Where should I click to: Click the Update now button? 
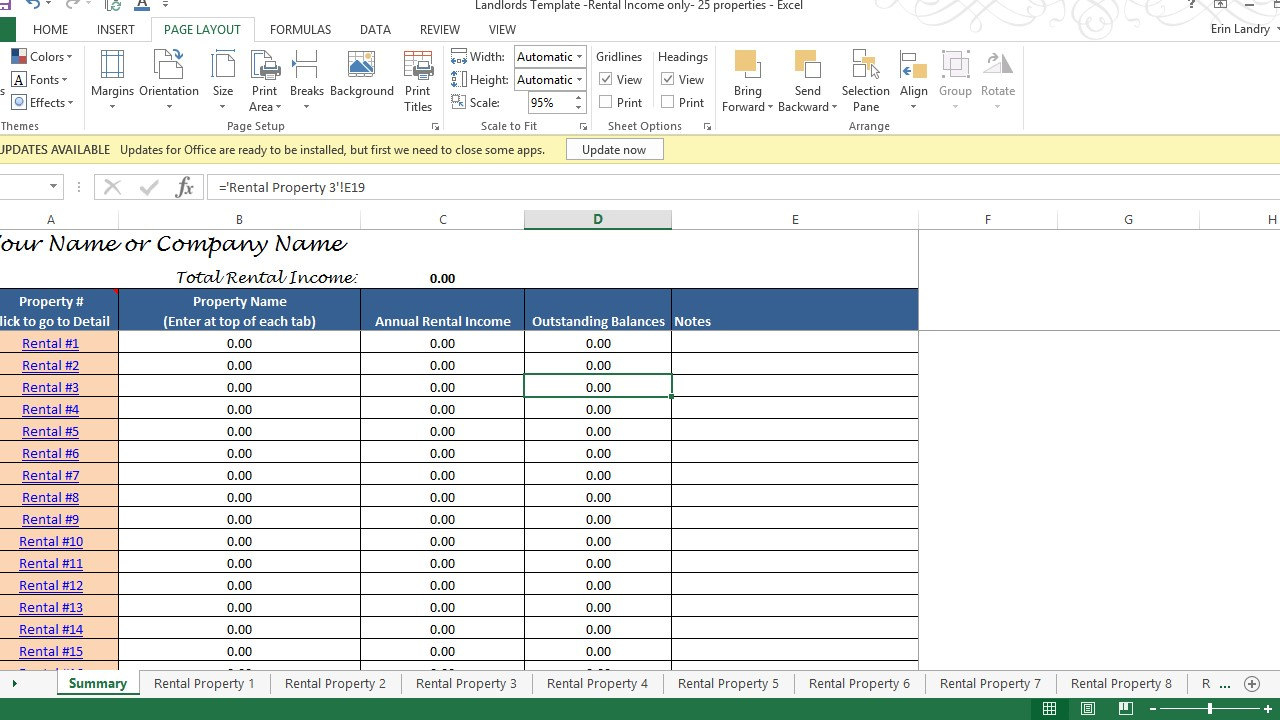tap(614, 150)
